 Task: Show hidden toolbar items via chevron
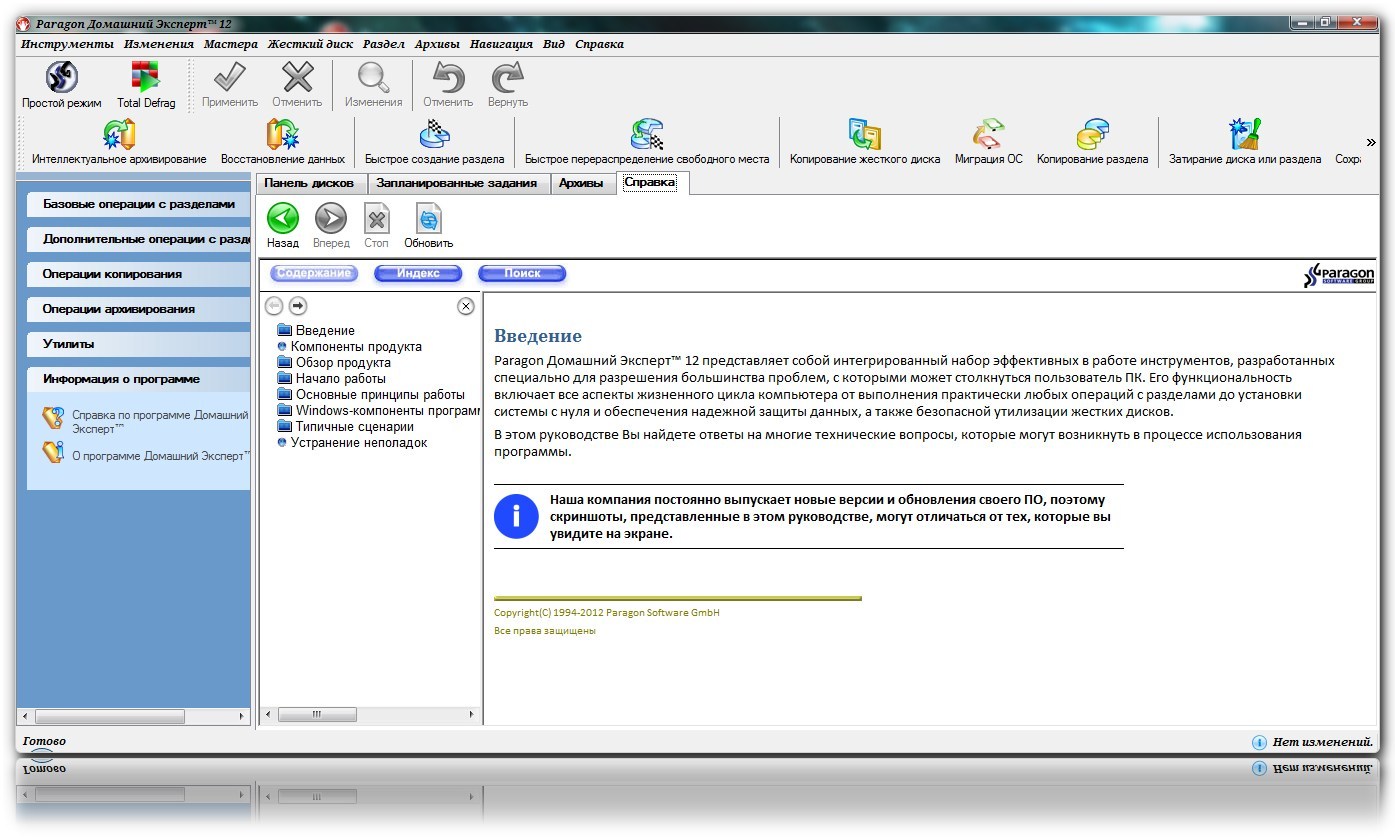point(1371,142)
